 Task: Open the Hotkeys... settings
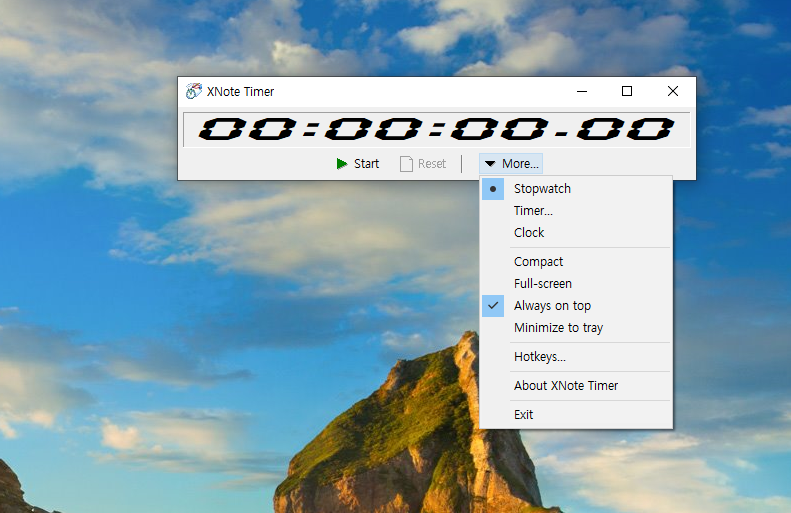click(576, 357)
